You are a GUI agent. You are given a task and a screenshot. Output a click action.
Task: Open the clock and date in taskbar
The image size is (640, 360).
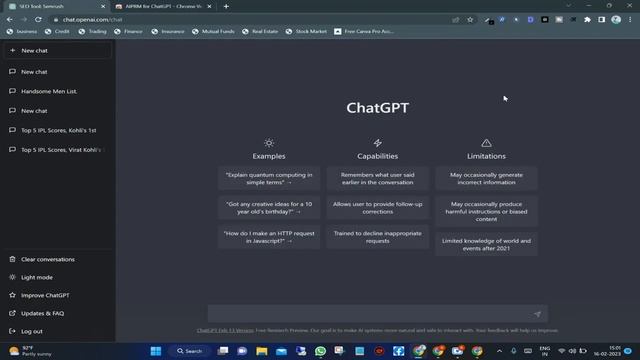click(x=607, y=351)
